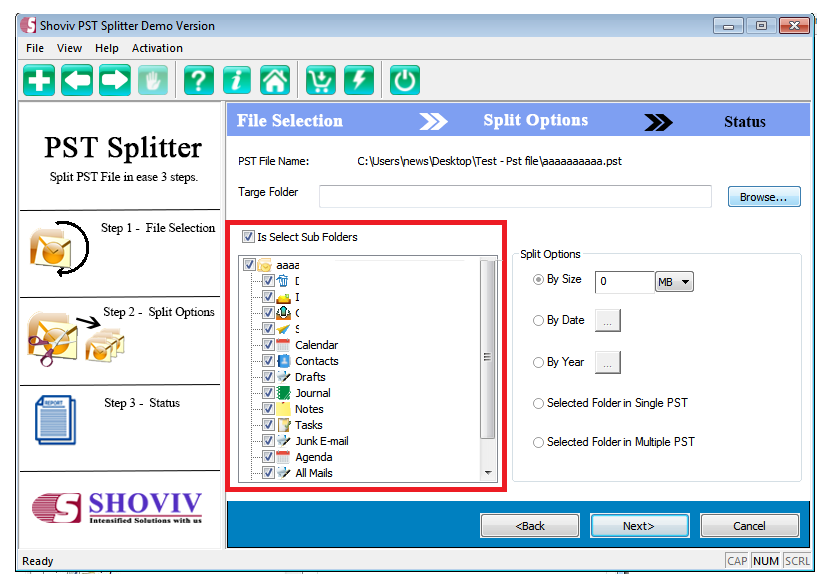The image size is (821, 576).
Task: Select the back arrow toolbar icon
Action: [78, 79]
